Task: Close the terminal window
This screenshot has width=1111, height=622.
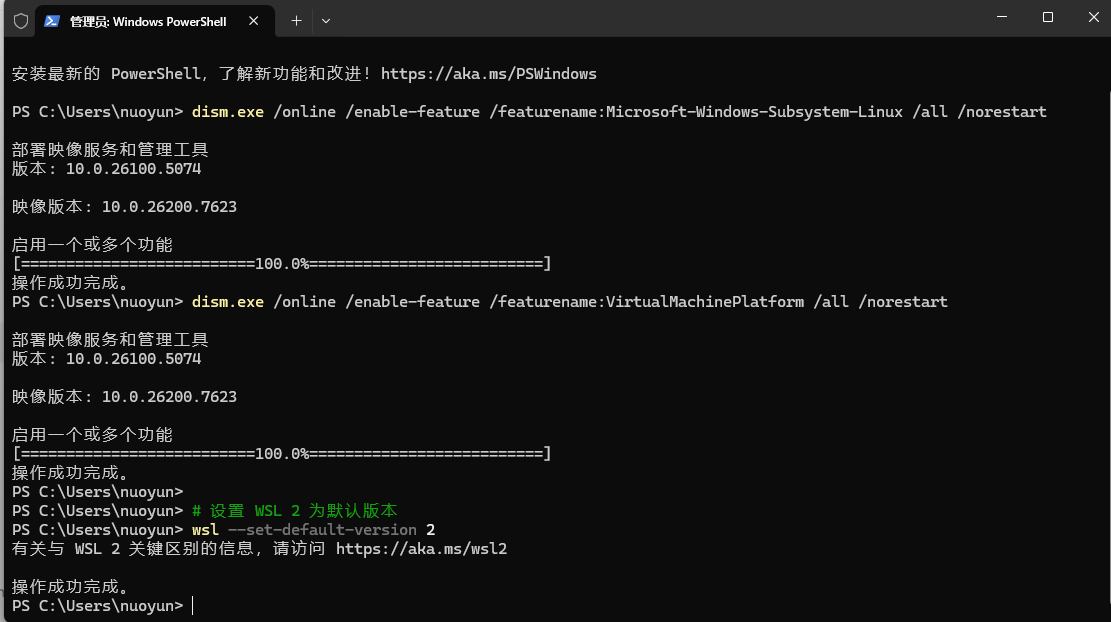Action: click(1093, 17)
